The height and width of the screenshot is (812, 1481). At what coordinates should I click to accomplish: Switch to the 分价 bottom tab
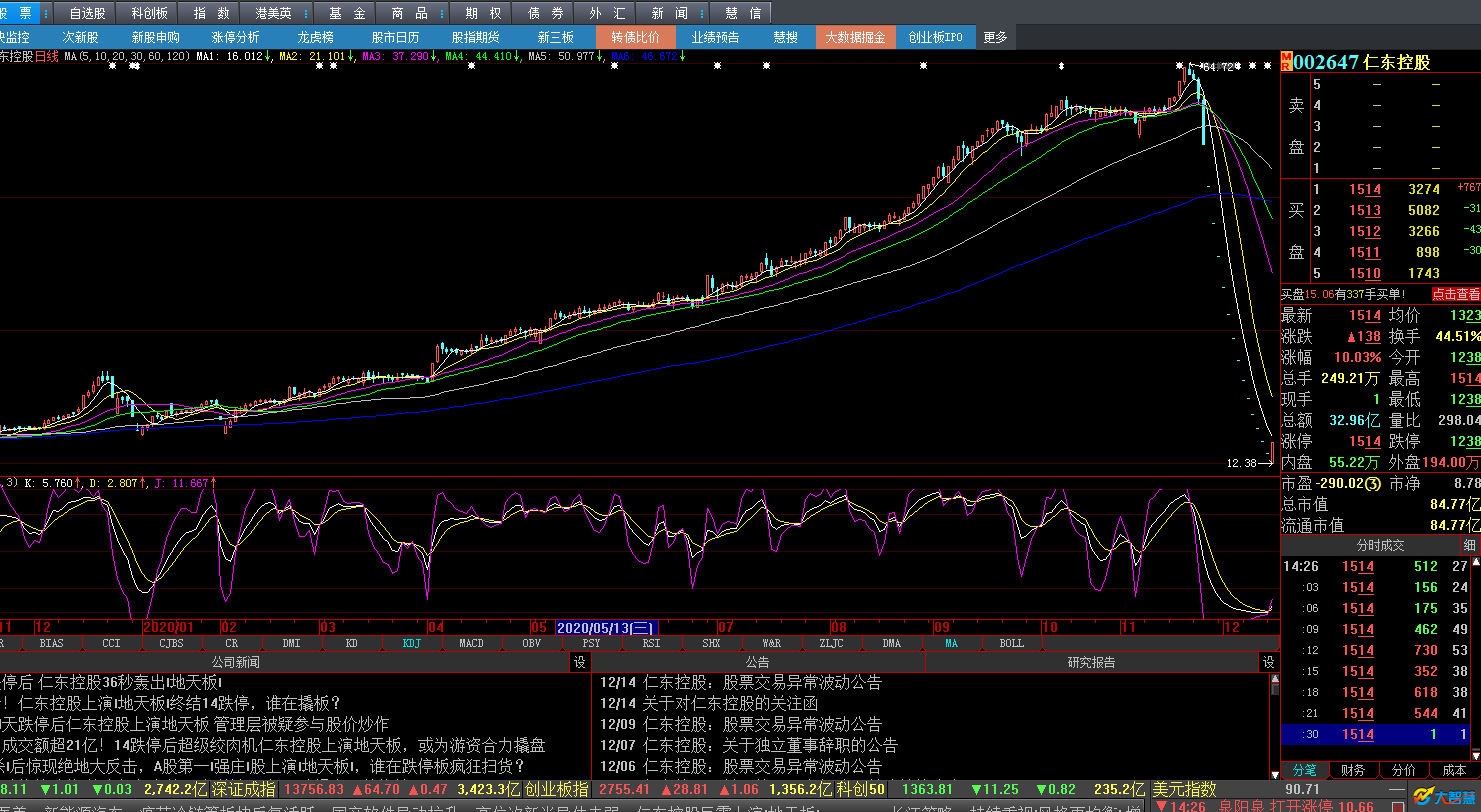pyautogui.click(x=1403, y=771)
